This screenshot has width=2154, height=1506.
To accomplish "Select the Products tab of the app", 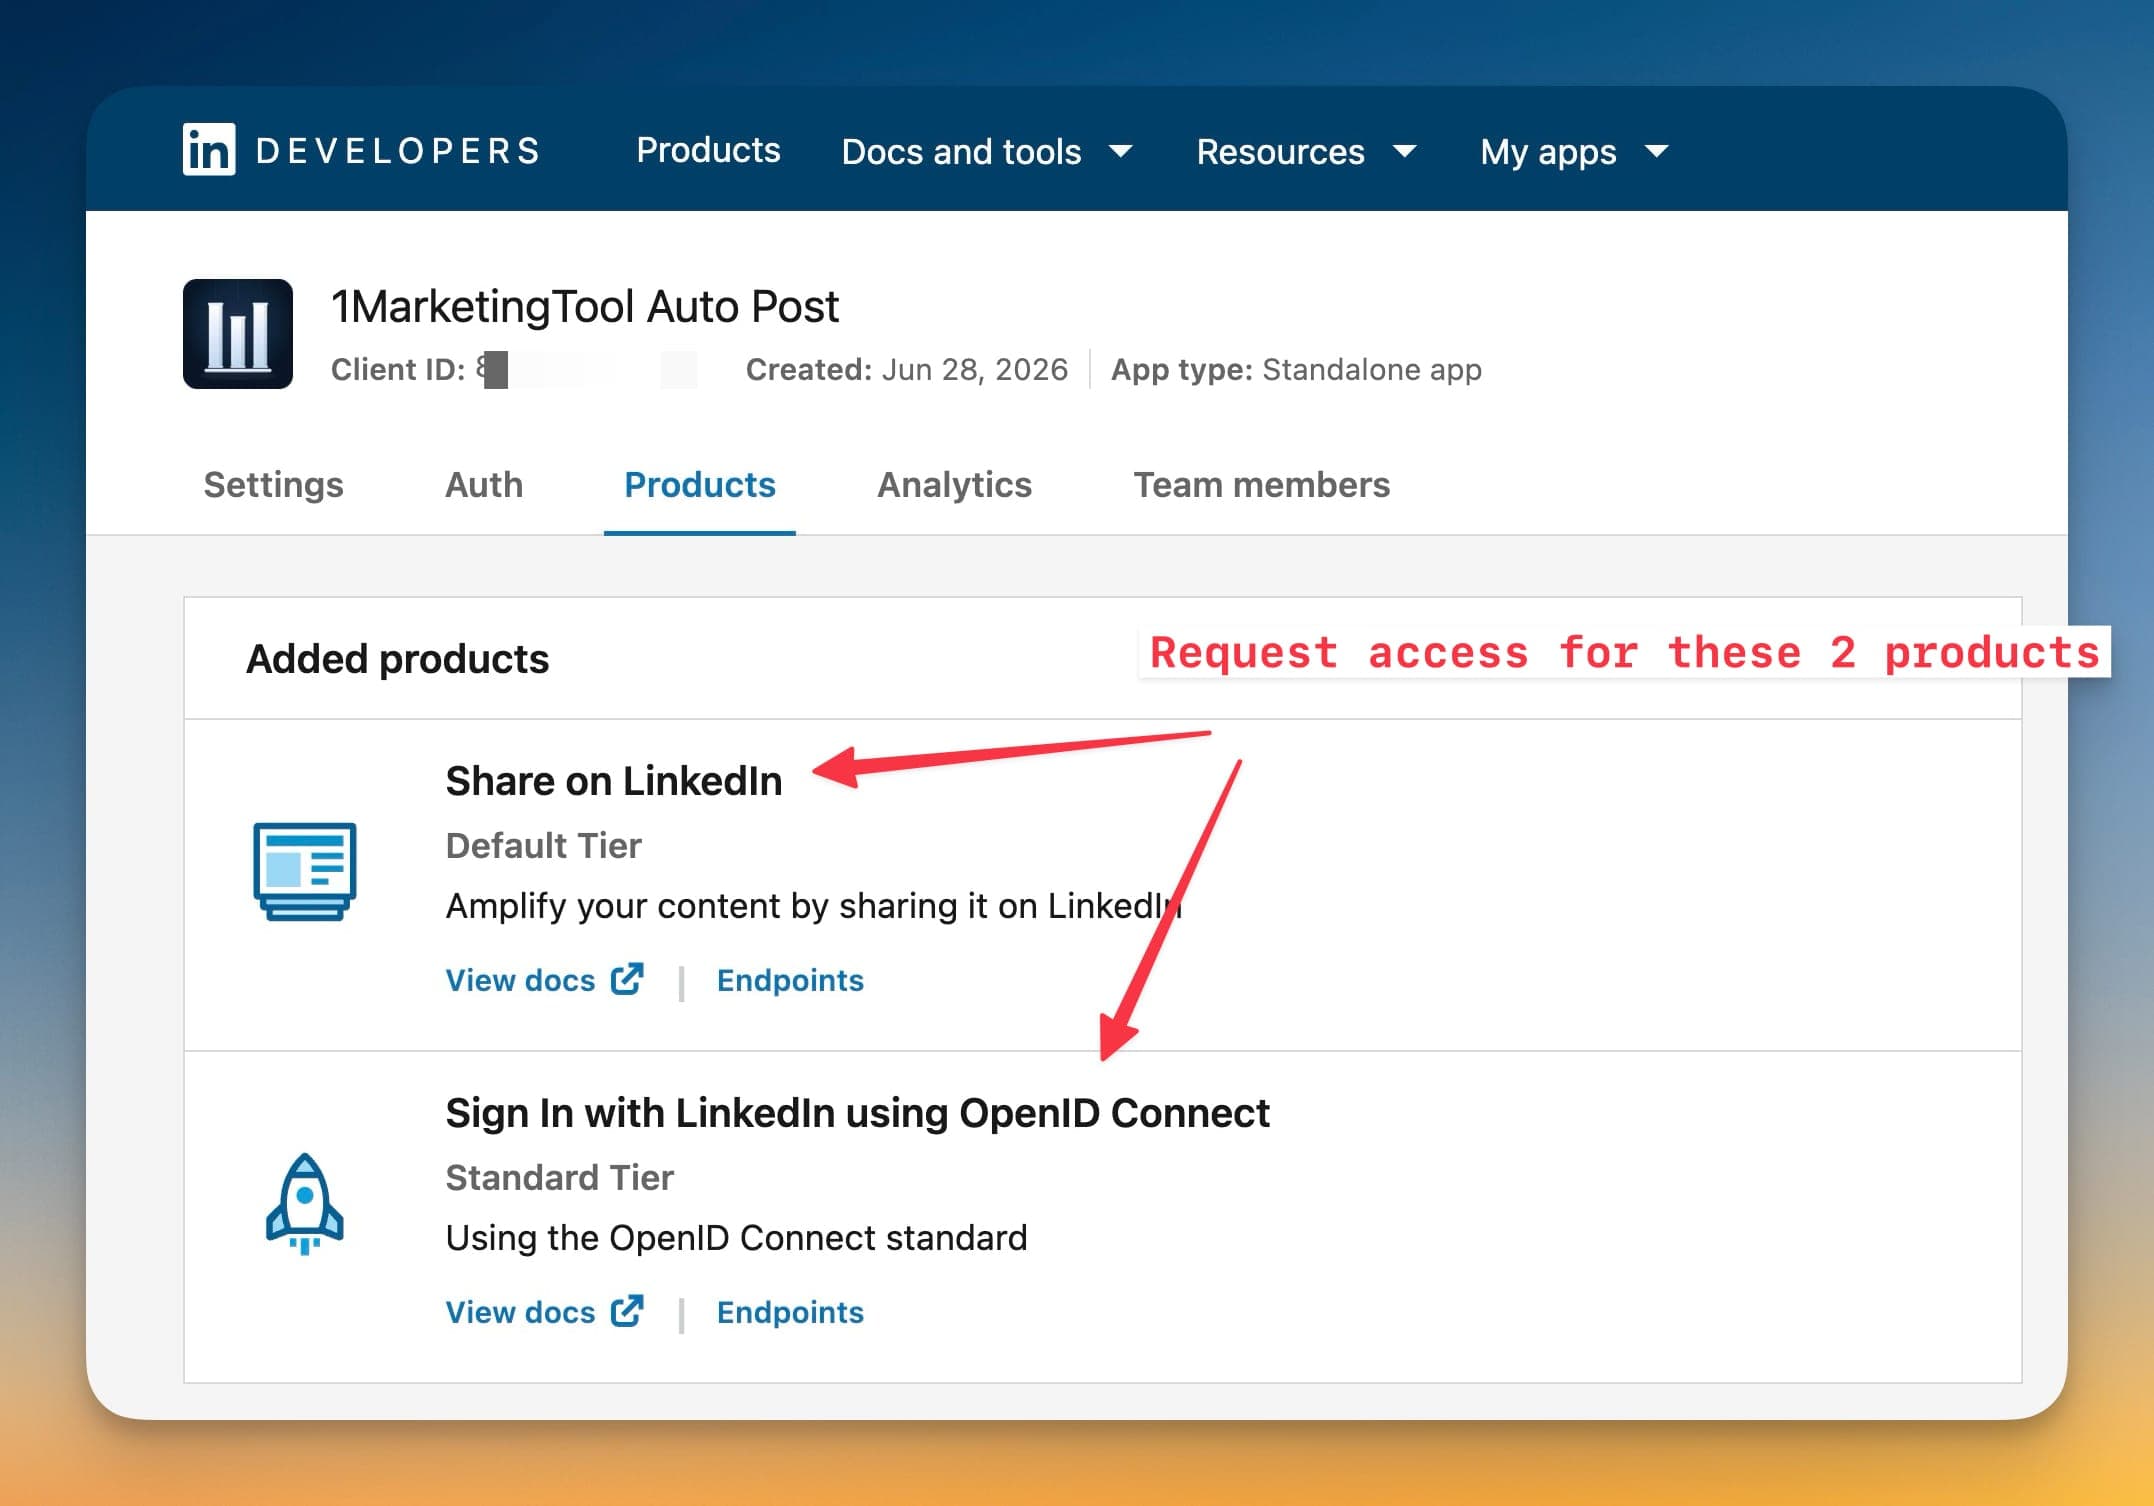I will tap(700, 485).
